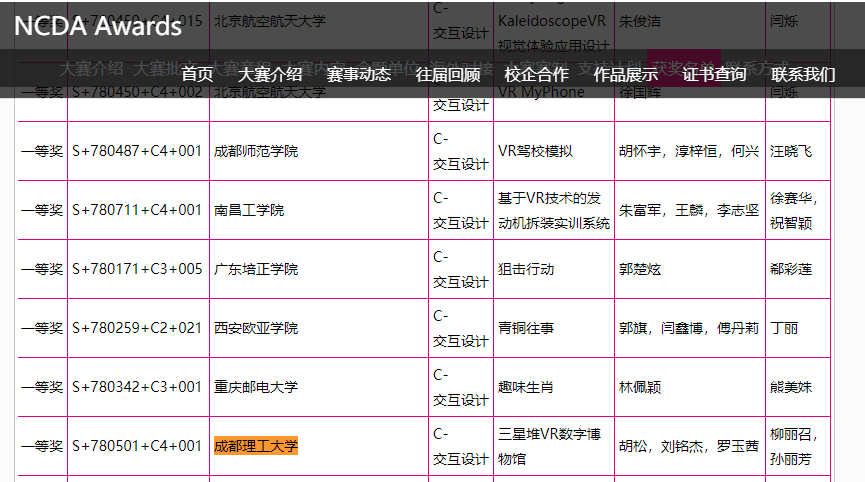The width and height of the screenshot is (865, 482).
Task: Click entry code S+780487+C4+001
Action: [137, 151]
